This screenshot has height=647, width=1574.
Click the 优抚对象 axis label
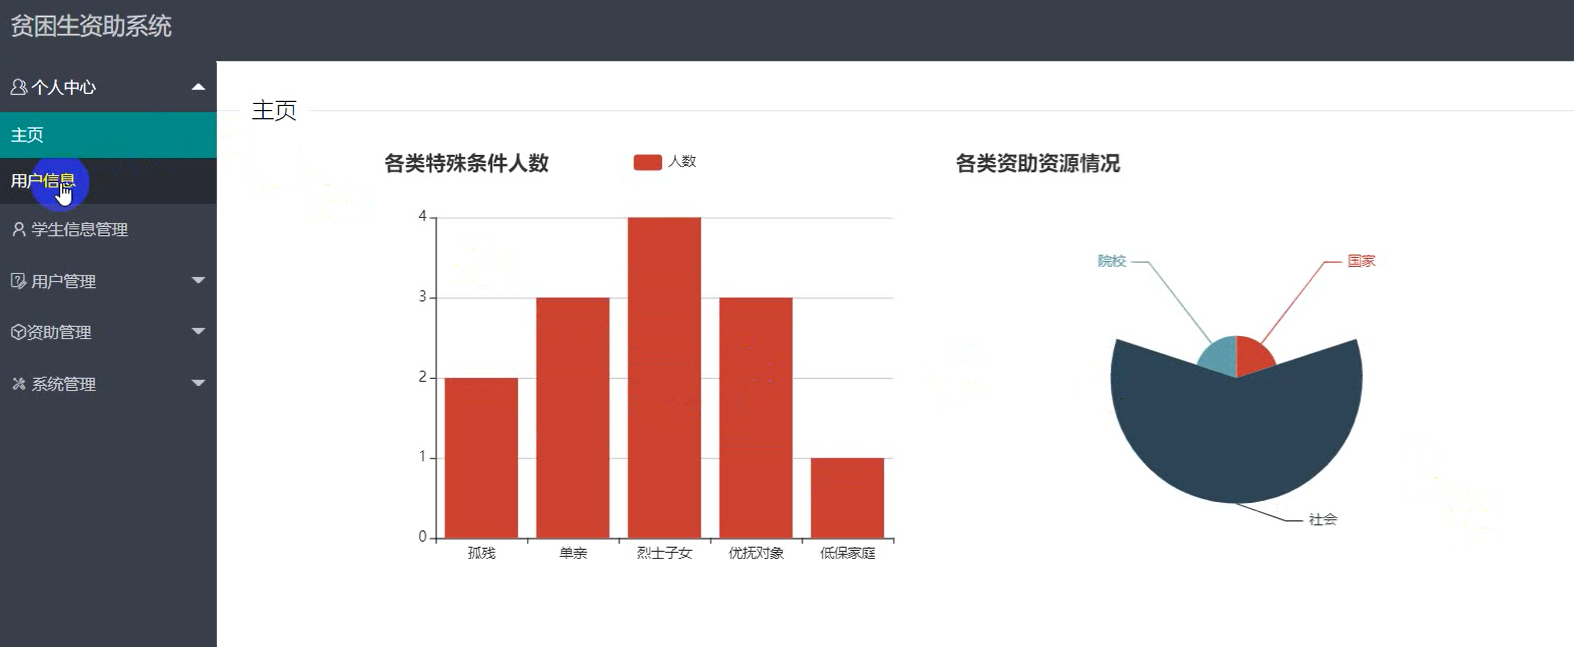756,553
